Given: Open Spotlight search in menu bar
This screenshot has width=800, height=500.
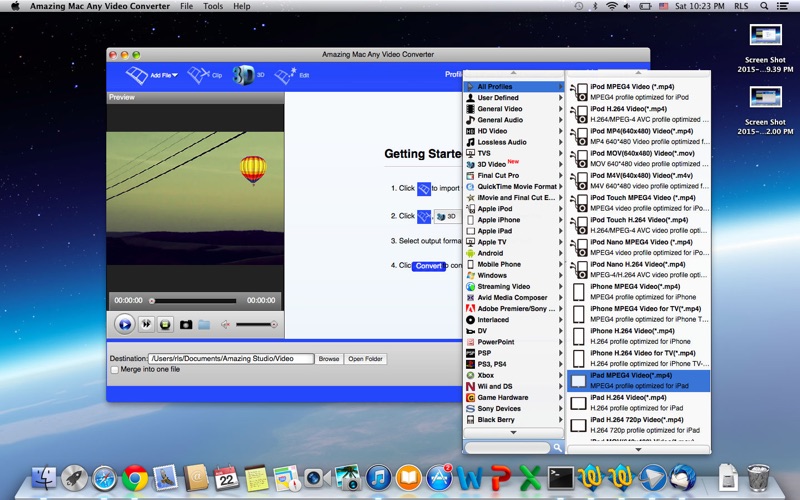Looking at the screenshot, I should 764,6.
